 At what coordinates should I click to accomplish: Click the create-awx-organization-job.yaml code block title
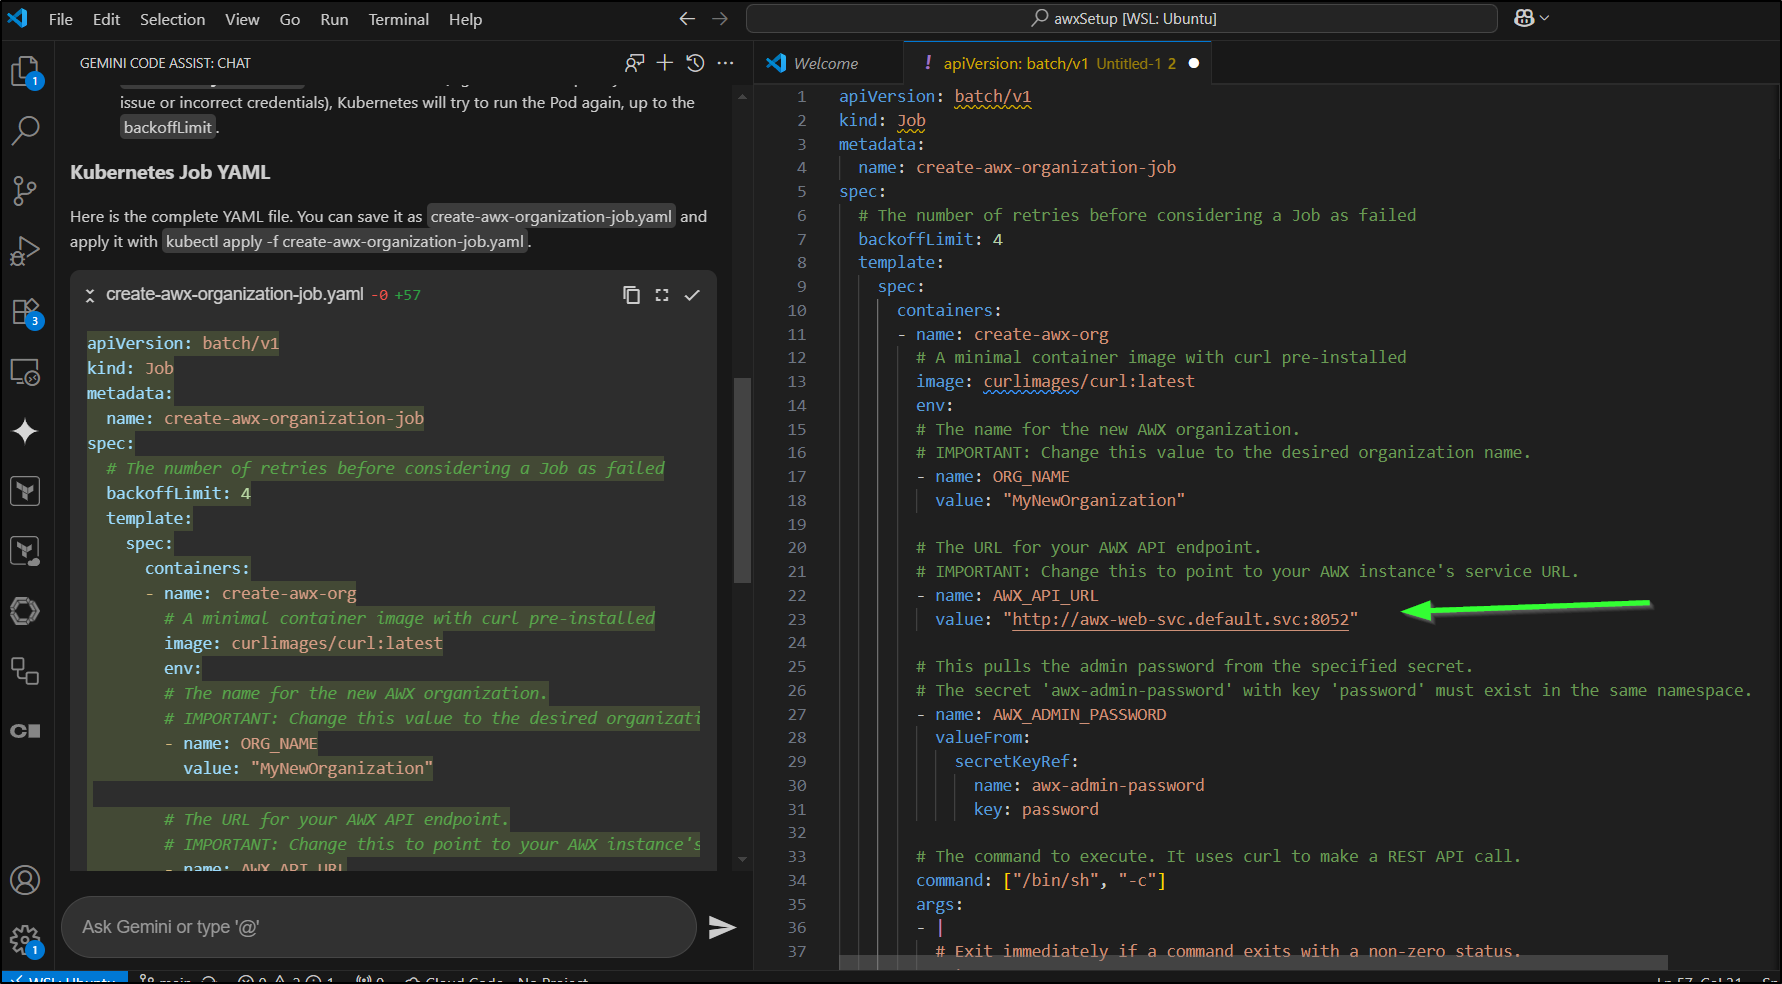point(235,294)
